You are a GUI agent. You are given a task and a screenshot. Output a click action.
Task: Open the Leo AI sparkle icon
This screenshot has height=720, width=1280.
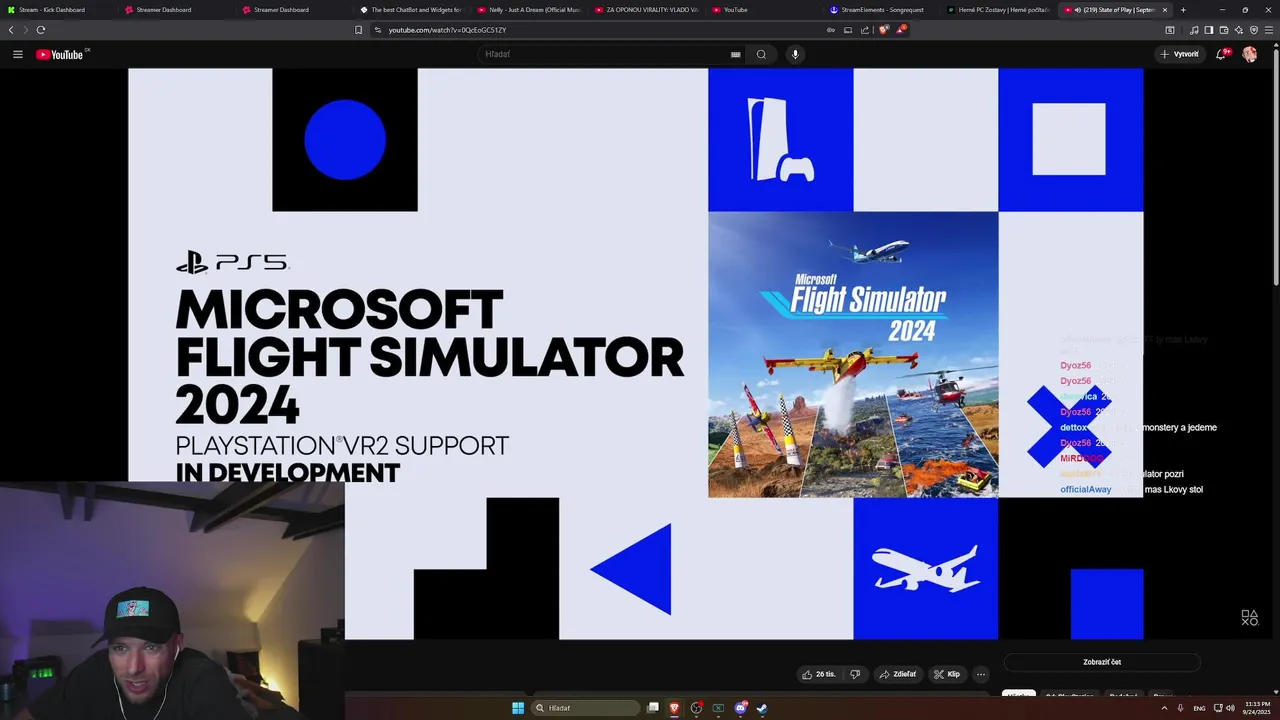[1239, 30]
